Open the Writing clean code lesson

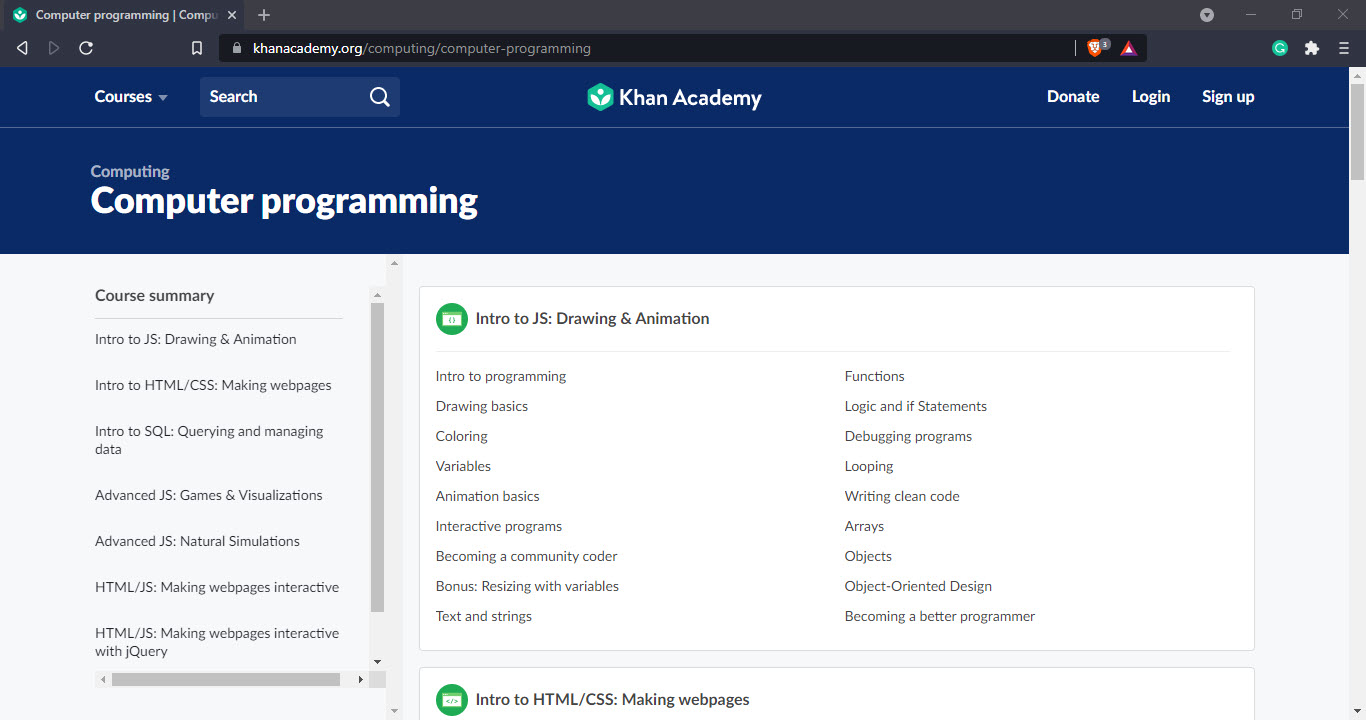[x=902, y=497]
